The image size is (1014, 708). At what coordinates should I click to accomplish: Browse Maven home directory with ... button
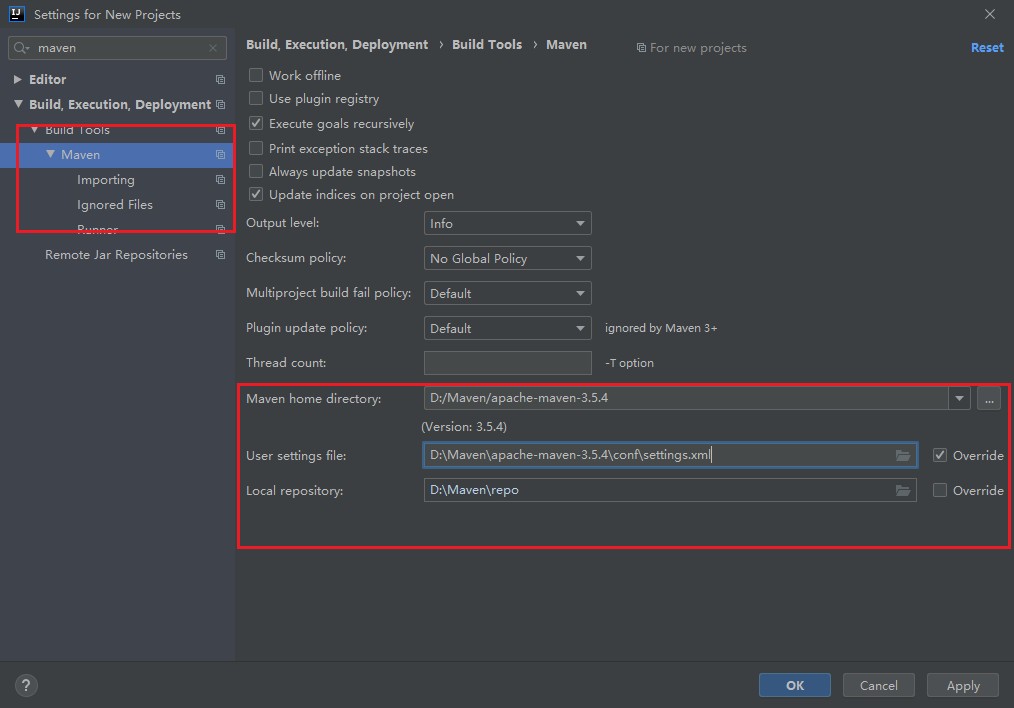coord(989,398)
